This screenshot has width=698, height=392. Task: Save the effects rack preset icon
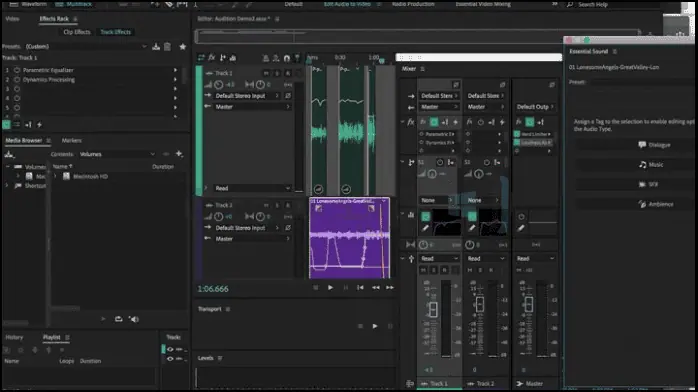(x=156, y=46)
